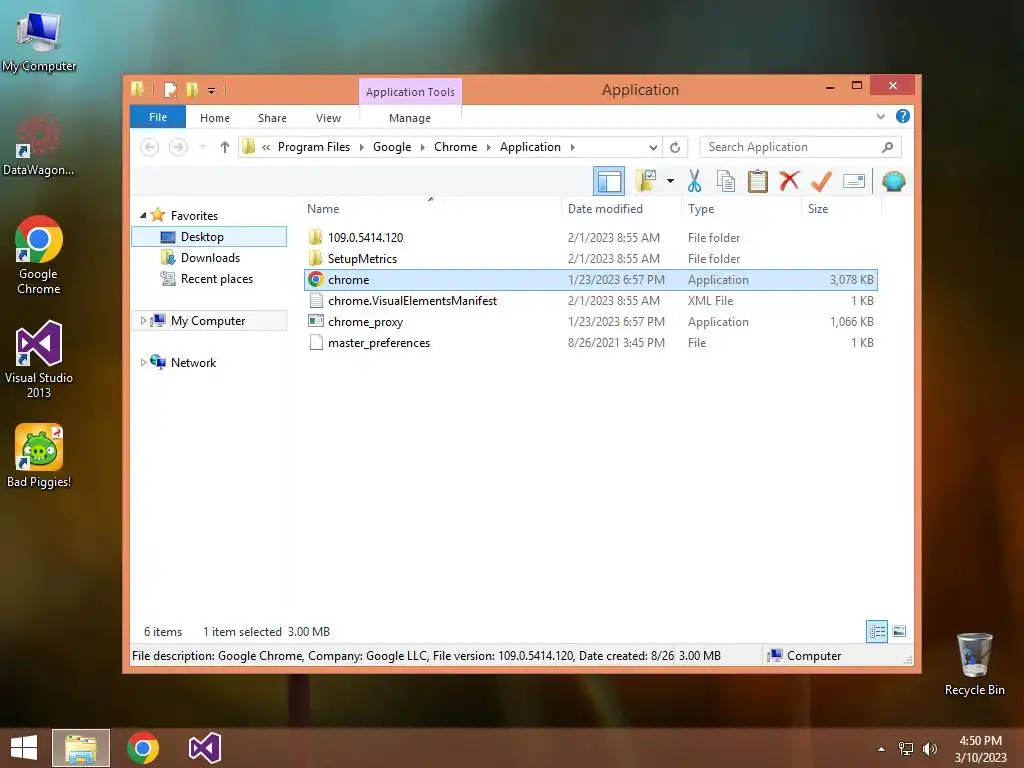This screenshot has width=1024, height=768.
Task: Click the blue shell icon in toolbar
Action: coord(893,181)
